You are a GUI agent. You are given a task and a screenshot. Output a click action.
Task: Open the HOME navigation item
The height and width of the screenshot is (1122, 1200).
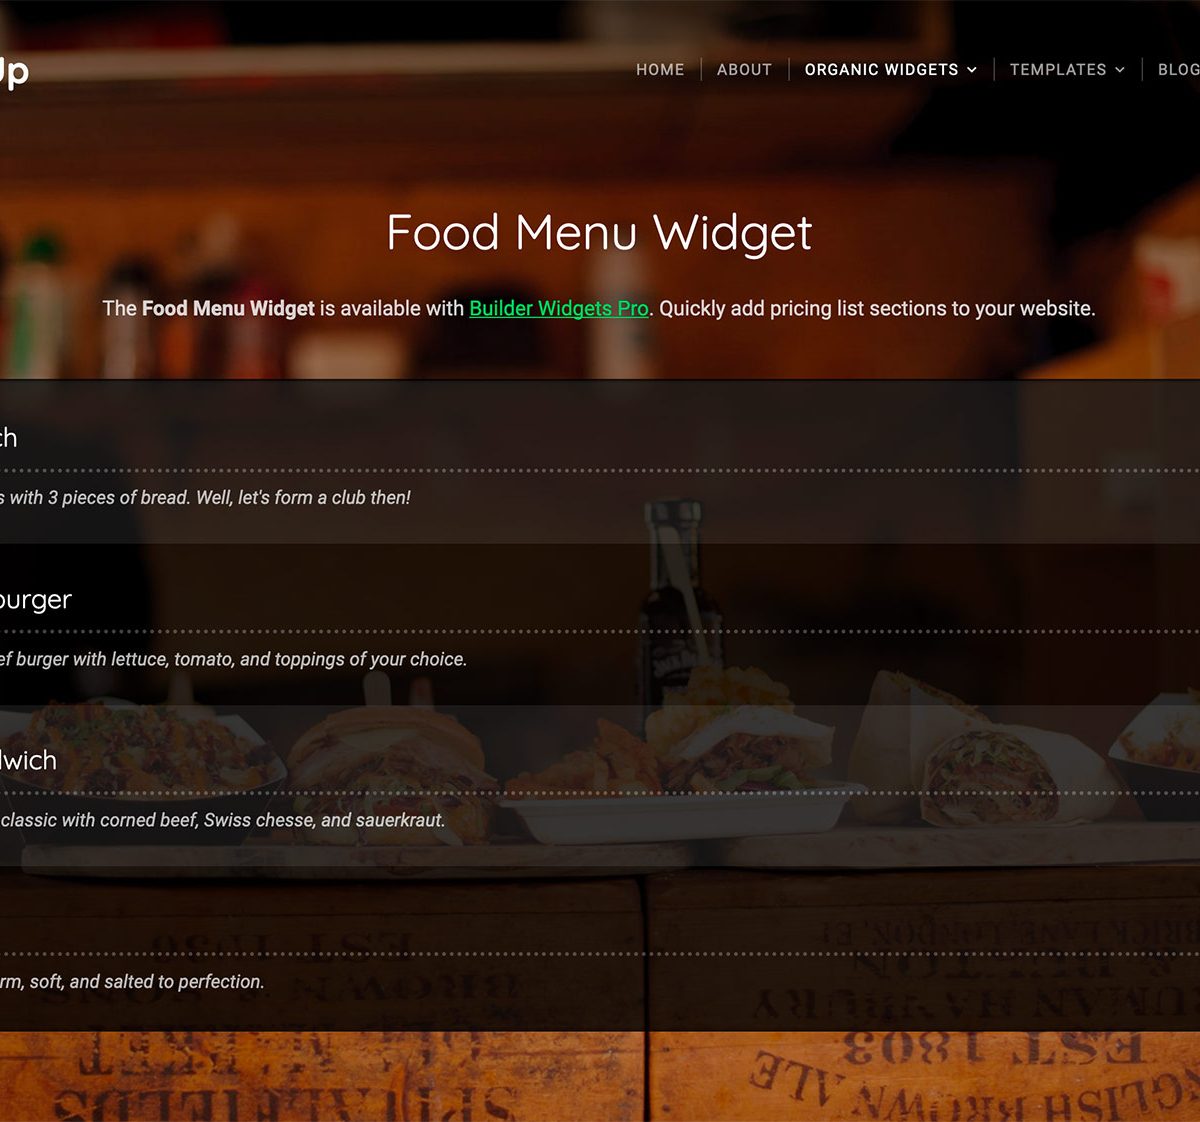click(660, 70)
